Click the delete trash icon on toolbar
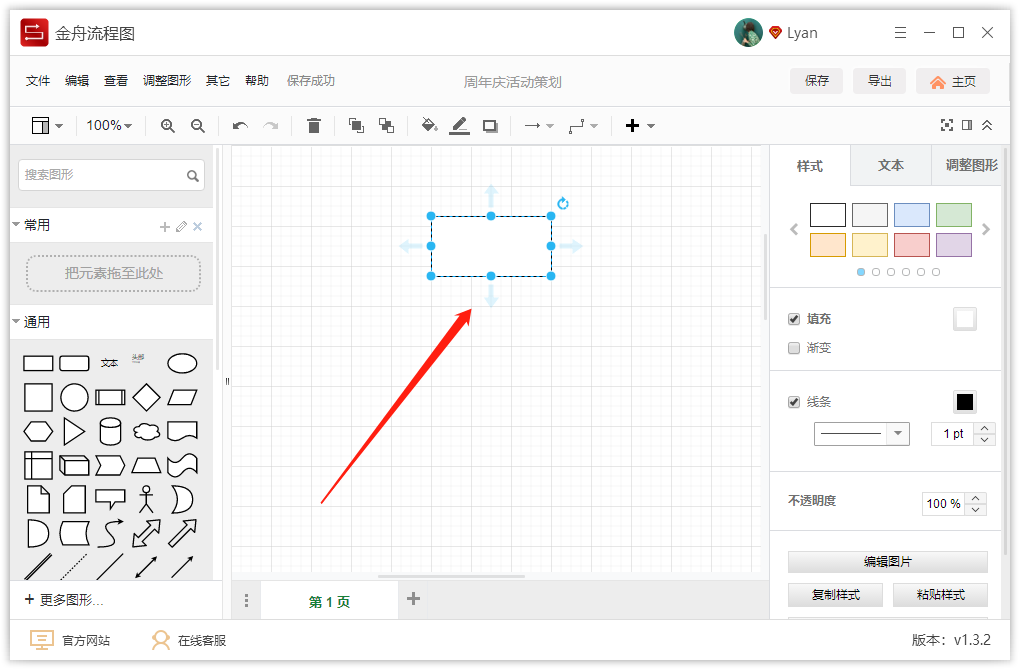This screenshot has height=670, width=1020. click(x=314, y=125)
